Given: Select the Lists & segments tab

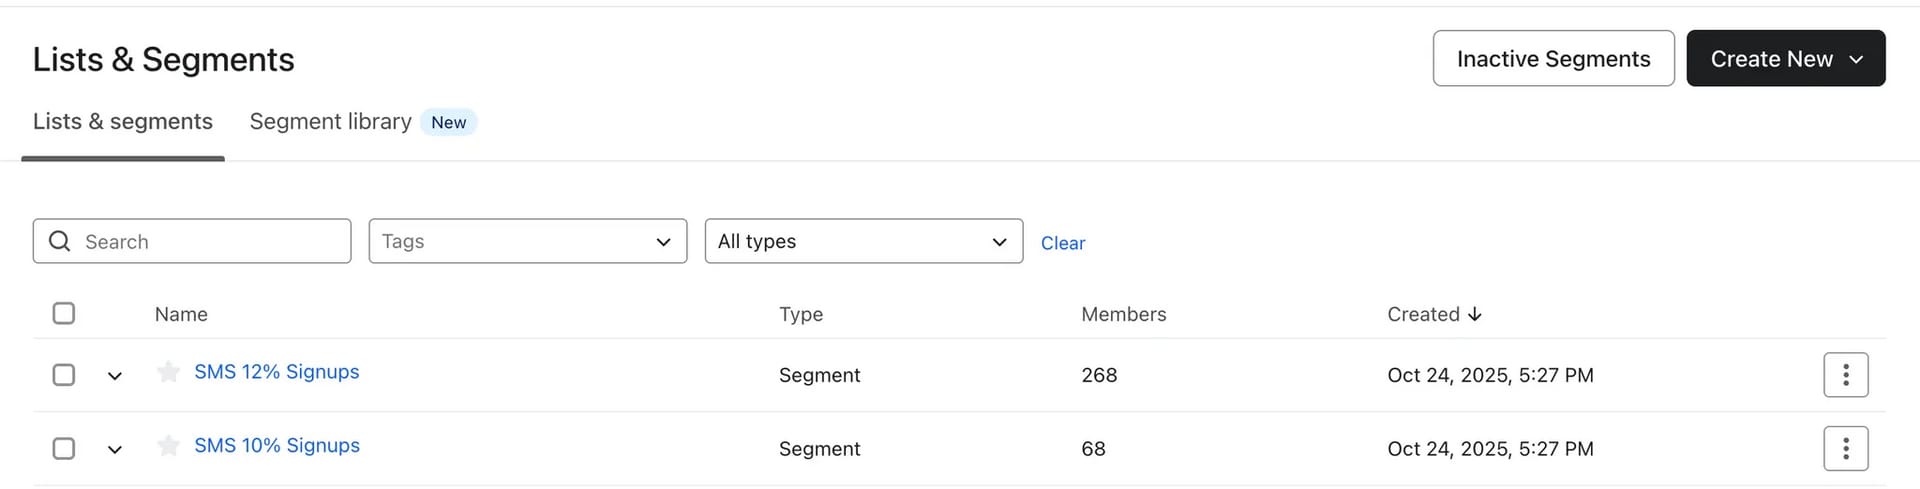Looking at the screenshot, I should pos(123,122).
